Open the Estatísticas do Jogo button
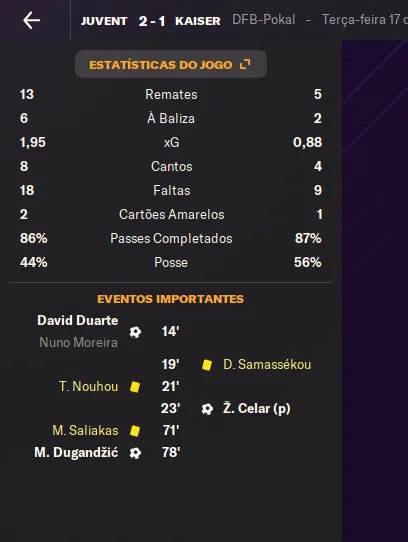This screenshot has width=408, height=542. [x=171, y=64]
